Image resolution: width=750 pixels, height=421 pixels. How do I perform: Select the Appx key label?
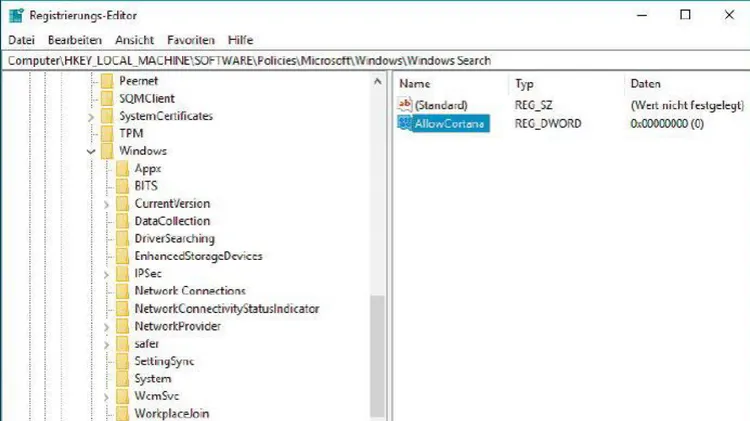pos(148,168)
